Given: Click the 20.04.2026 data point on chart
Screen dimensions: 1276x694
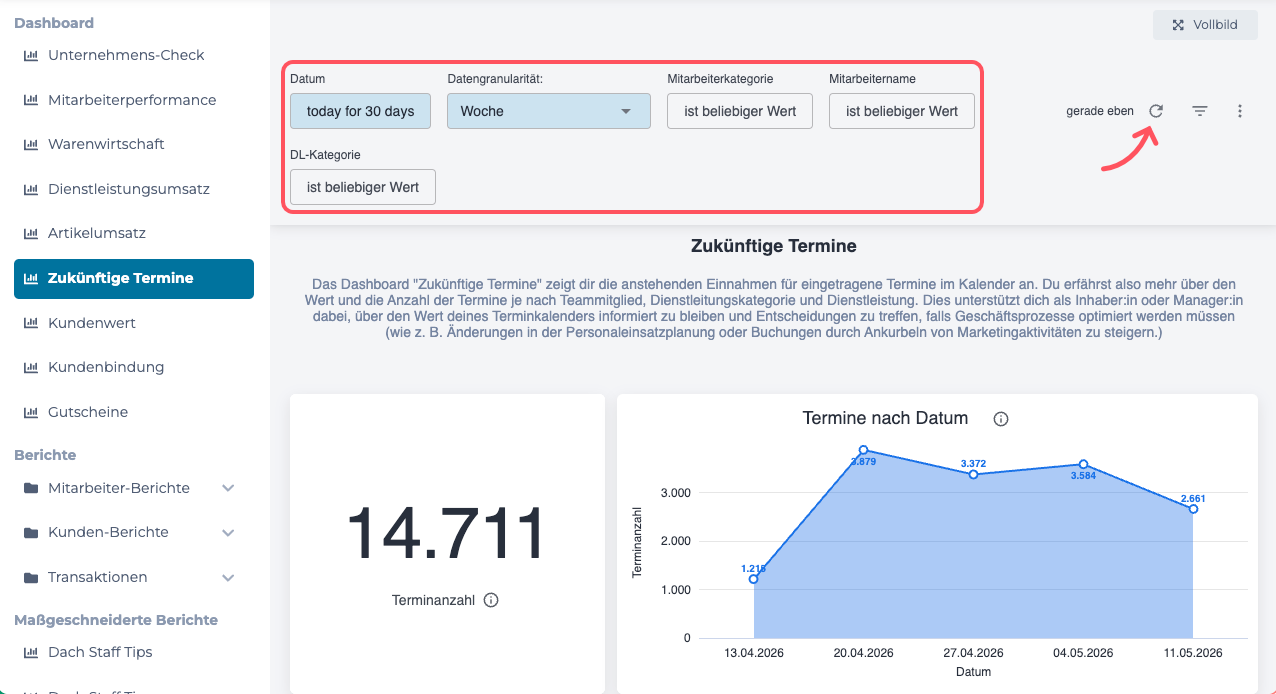Looking at the screenshot, I should tap(863, 450).
